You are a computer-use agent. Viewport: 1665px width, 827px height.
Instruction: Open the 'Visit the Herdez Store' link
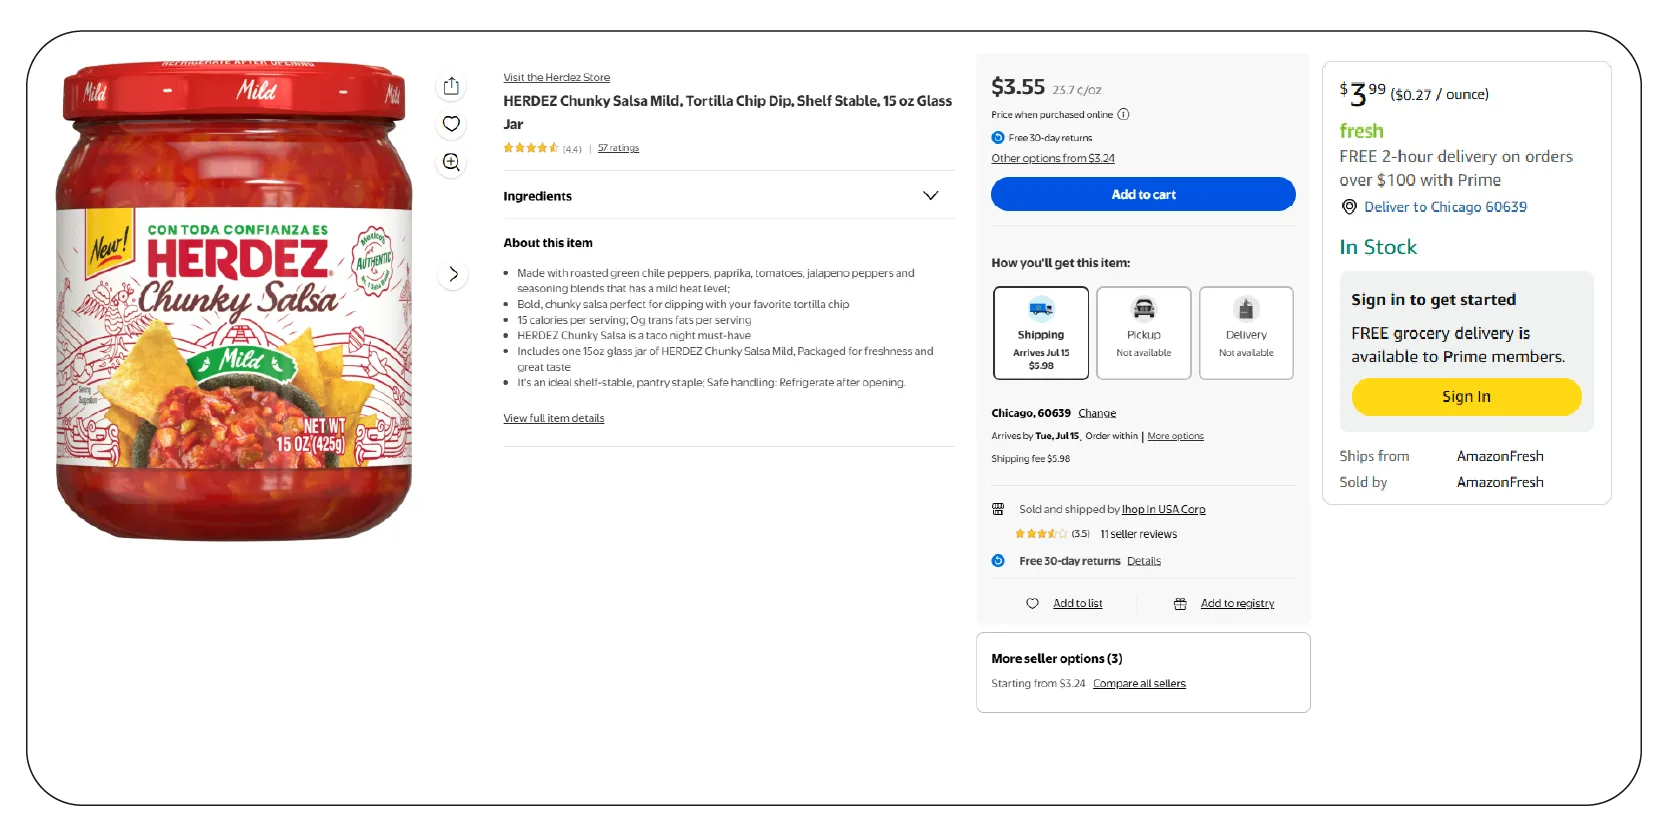[x=556, y=77]
